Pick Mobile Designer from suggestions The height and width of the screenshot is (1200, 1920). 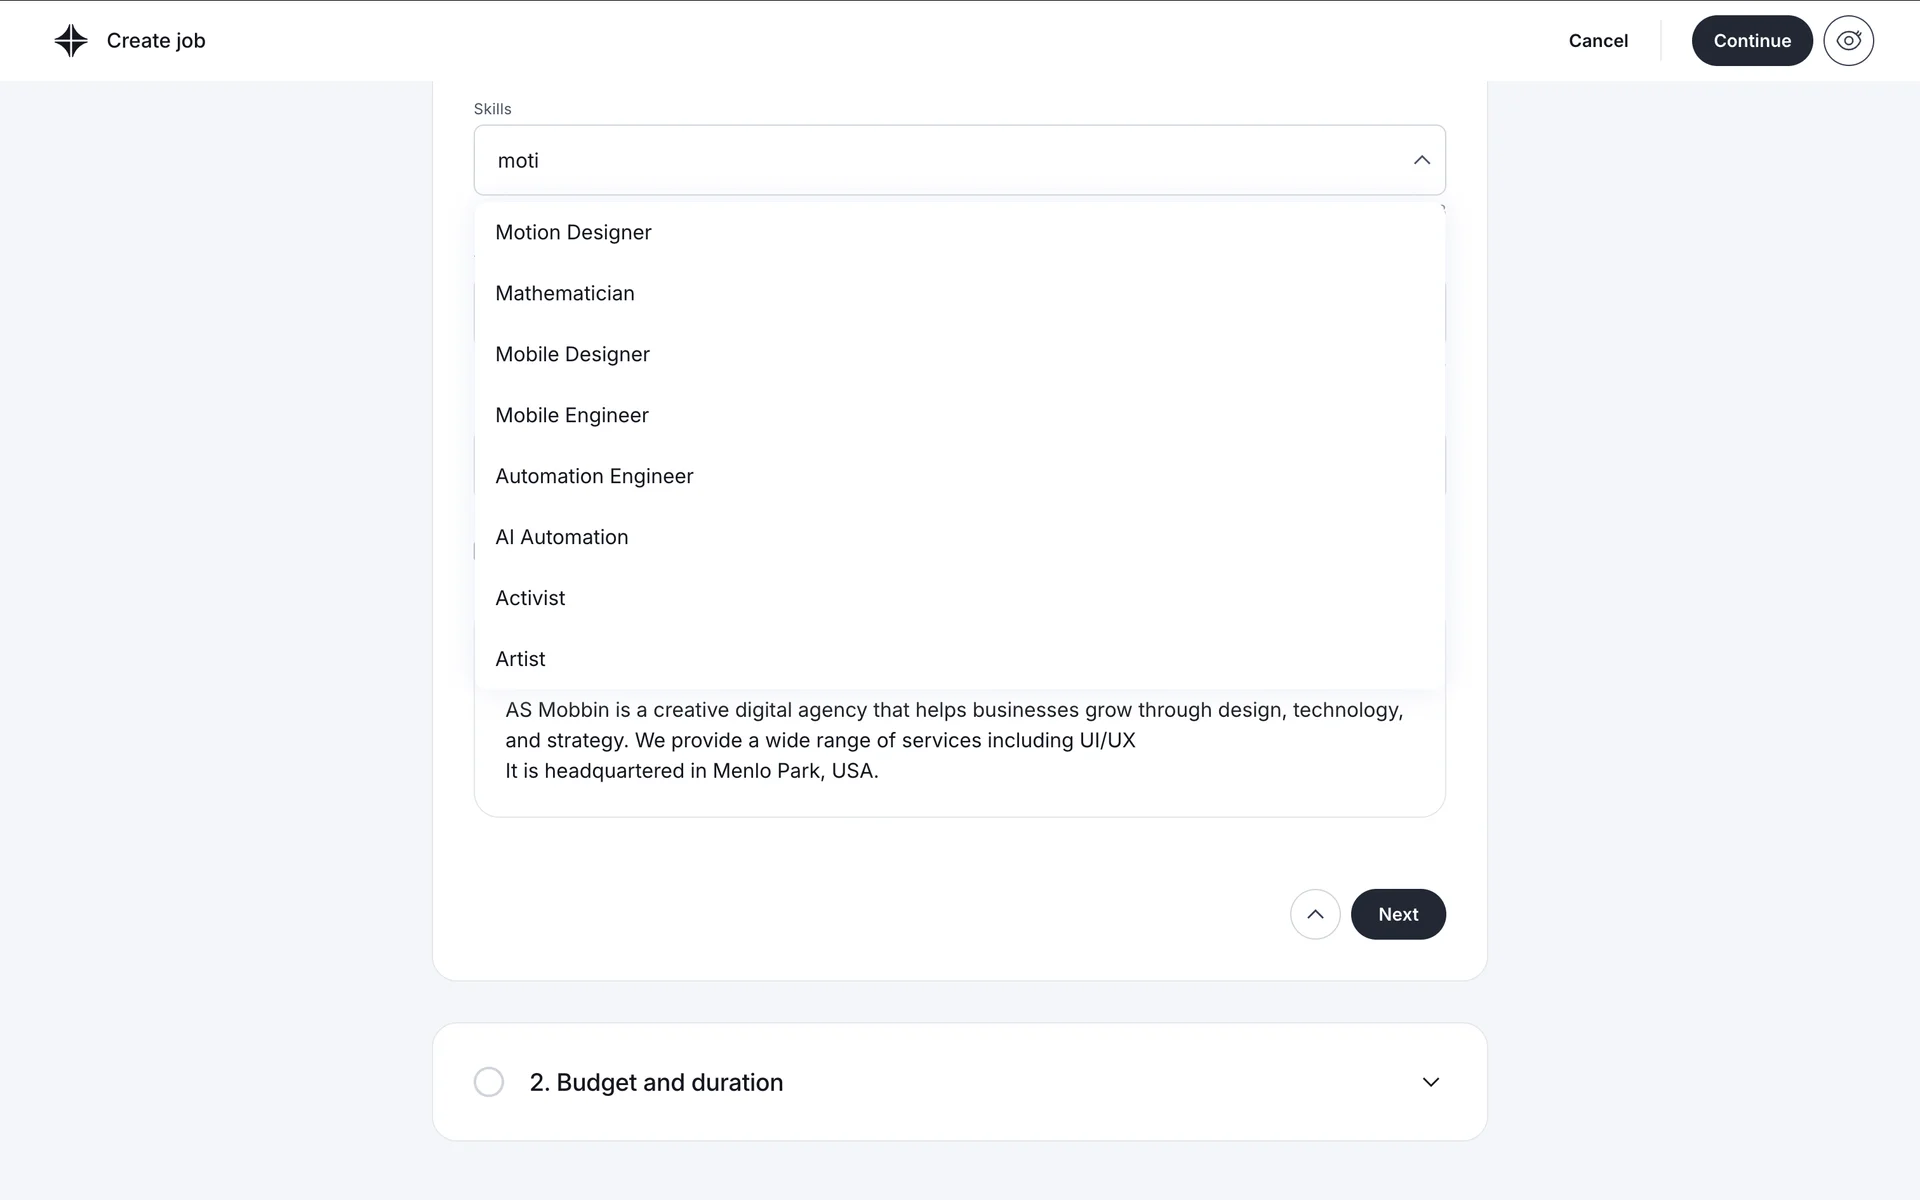coord(572,354)
